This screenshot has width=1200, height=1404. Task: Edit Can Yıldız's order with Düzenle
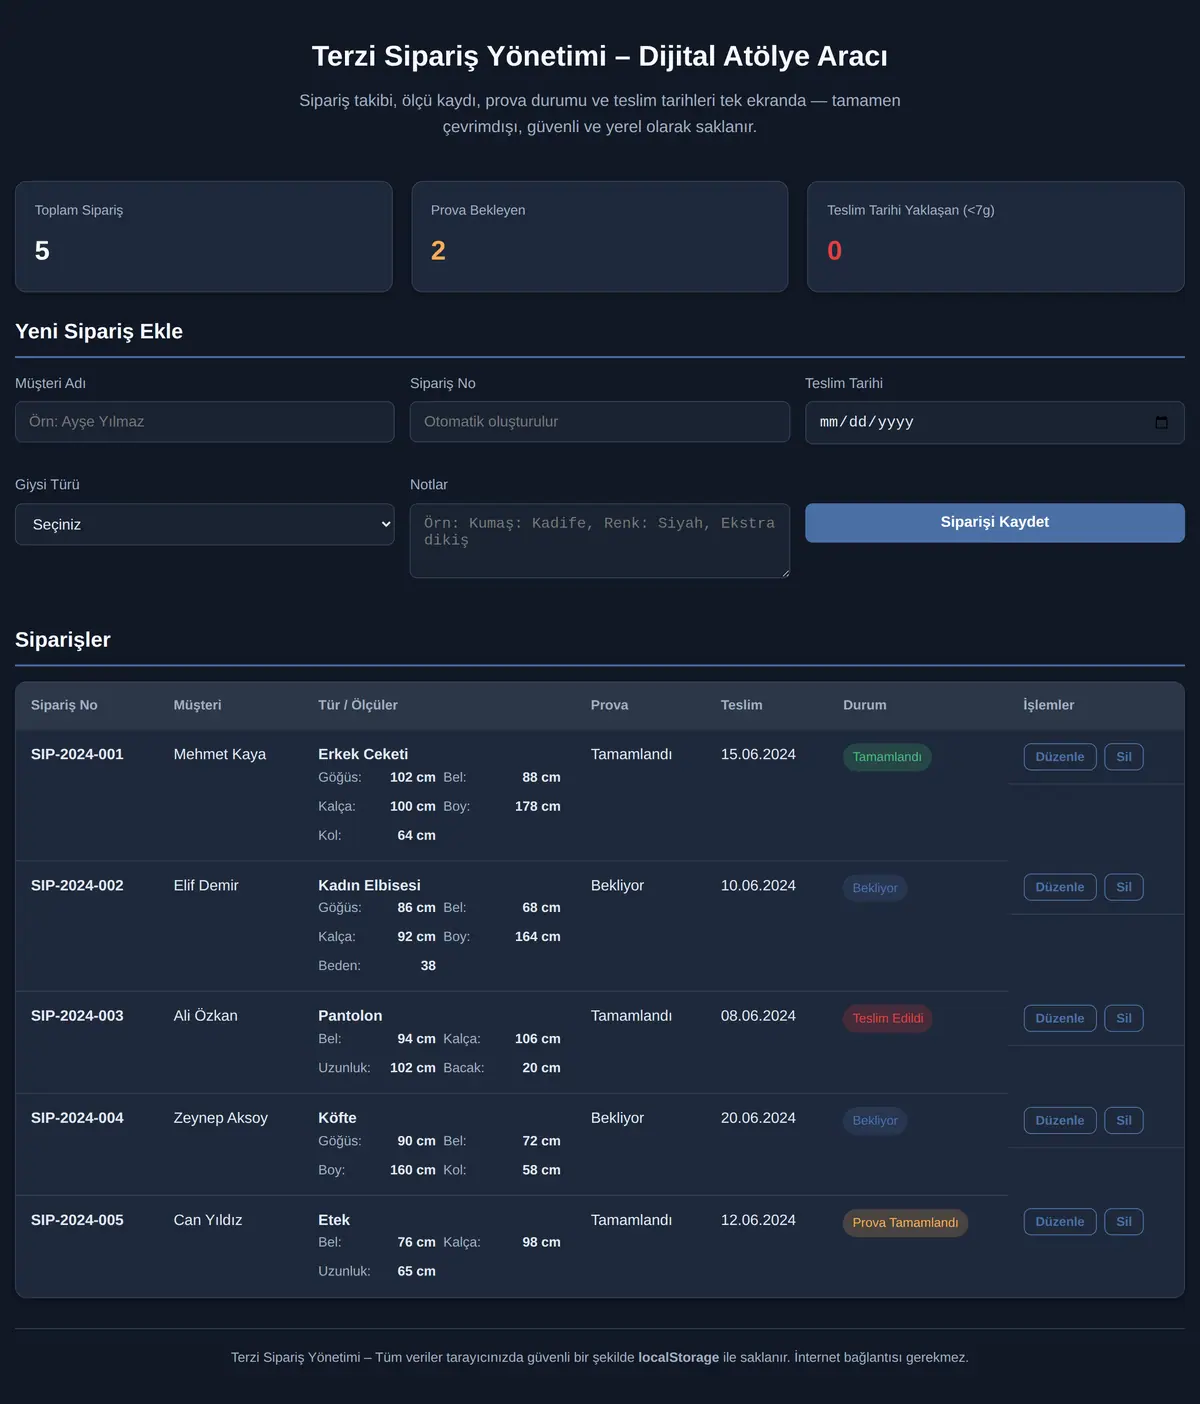pos(1060,1221)
